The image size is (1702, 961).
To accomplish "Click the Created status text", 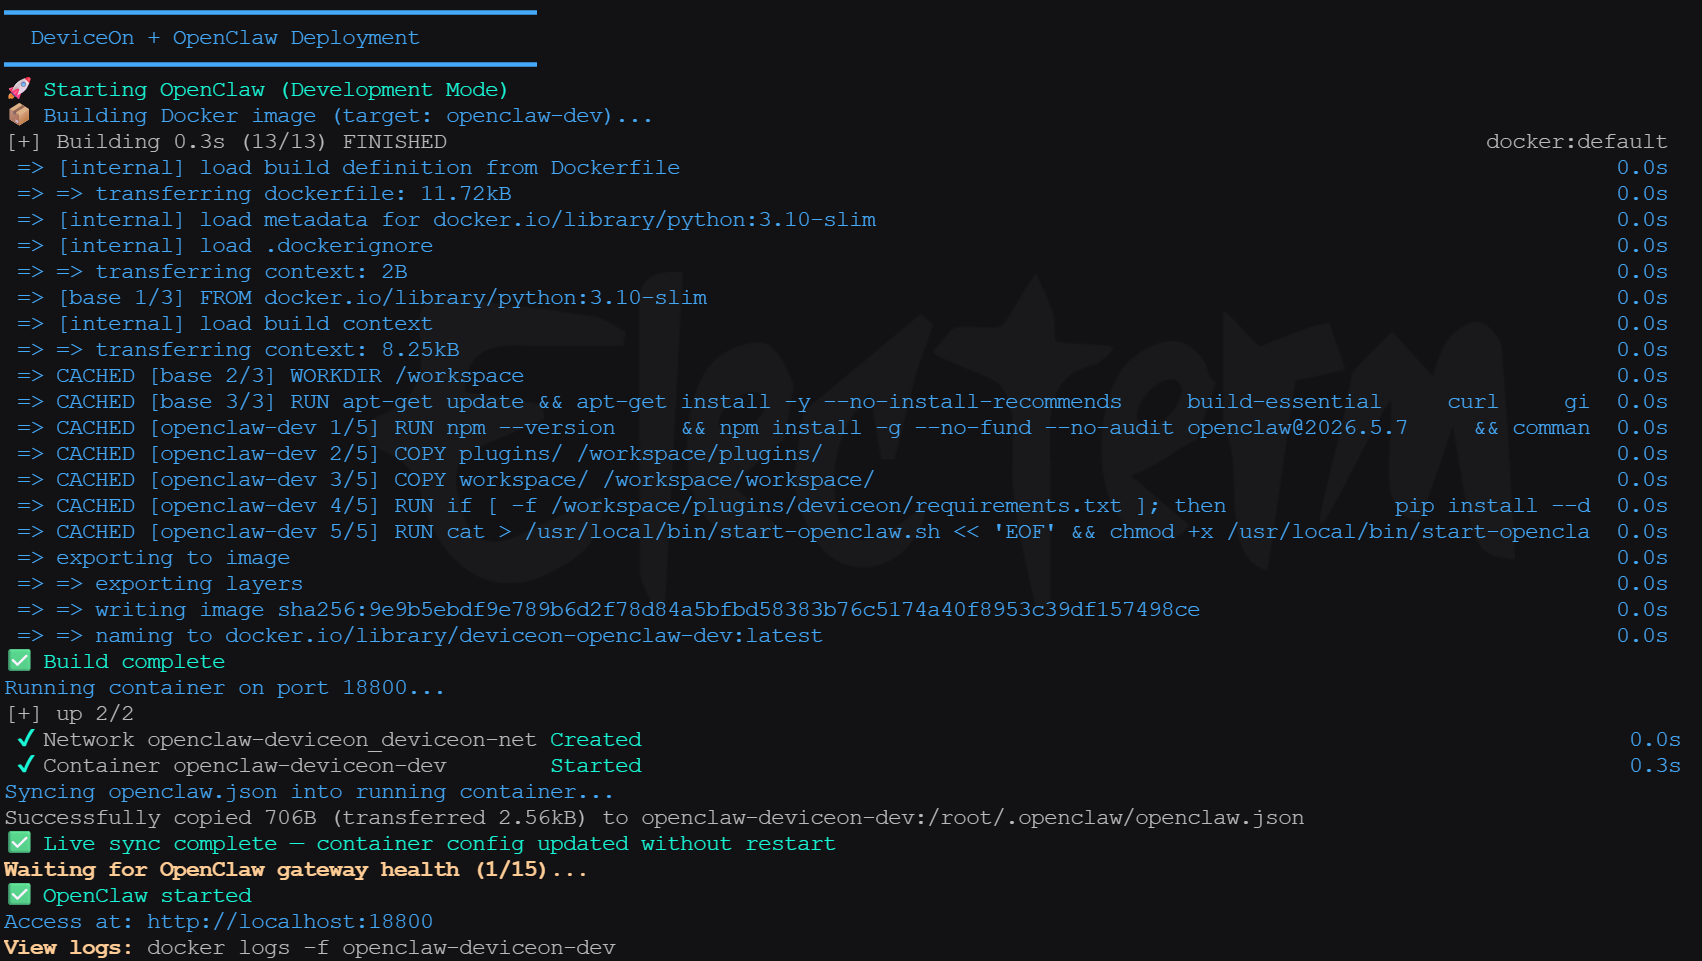I will (x=596, y=739).
